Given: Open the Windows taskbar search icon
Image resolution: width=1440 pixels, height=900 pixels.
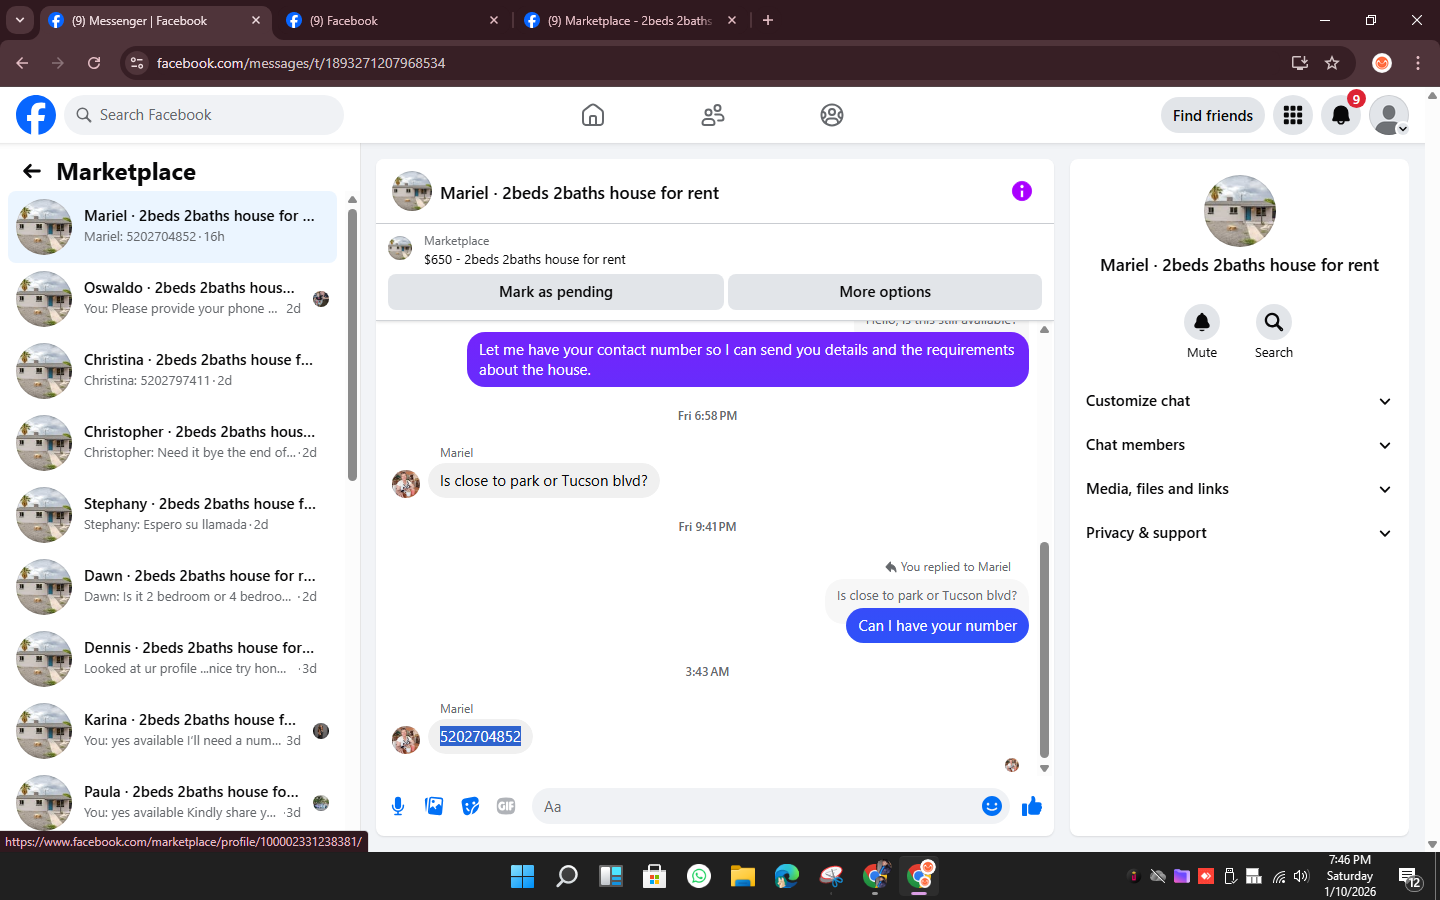Looking at the screenshot, I should click(567, 877).
